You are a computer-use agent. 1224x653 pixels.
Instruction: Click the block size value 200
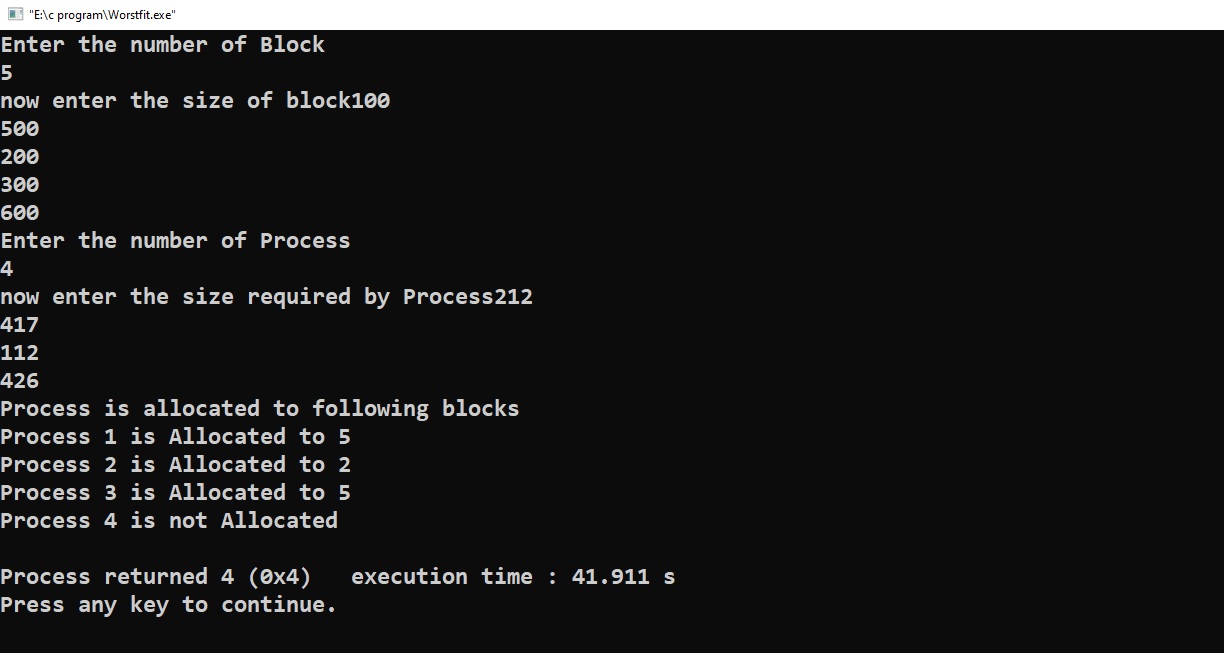20,157
